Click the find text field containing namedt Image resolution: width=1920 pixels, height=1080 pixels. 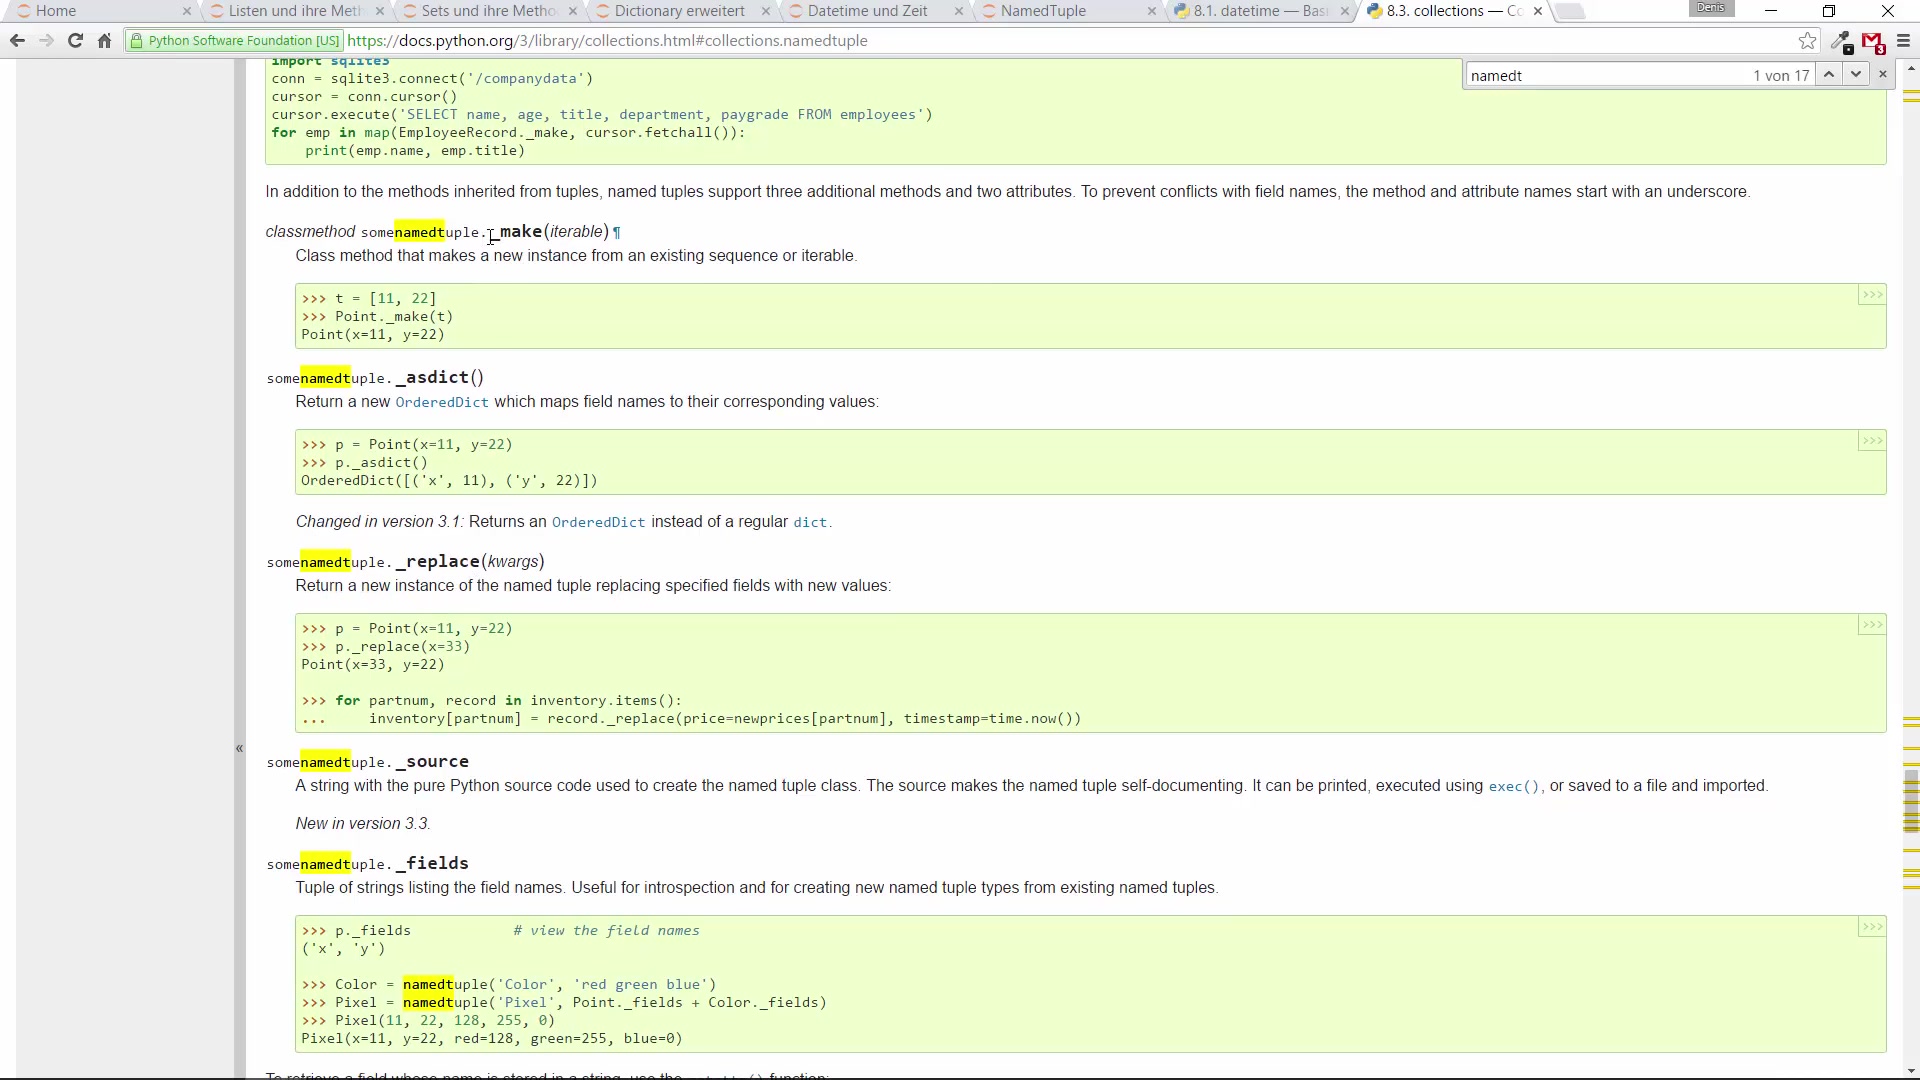tap(1600, 76)
